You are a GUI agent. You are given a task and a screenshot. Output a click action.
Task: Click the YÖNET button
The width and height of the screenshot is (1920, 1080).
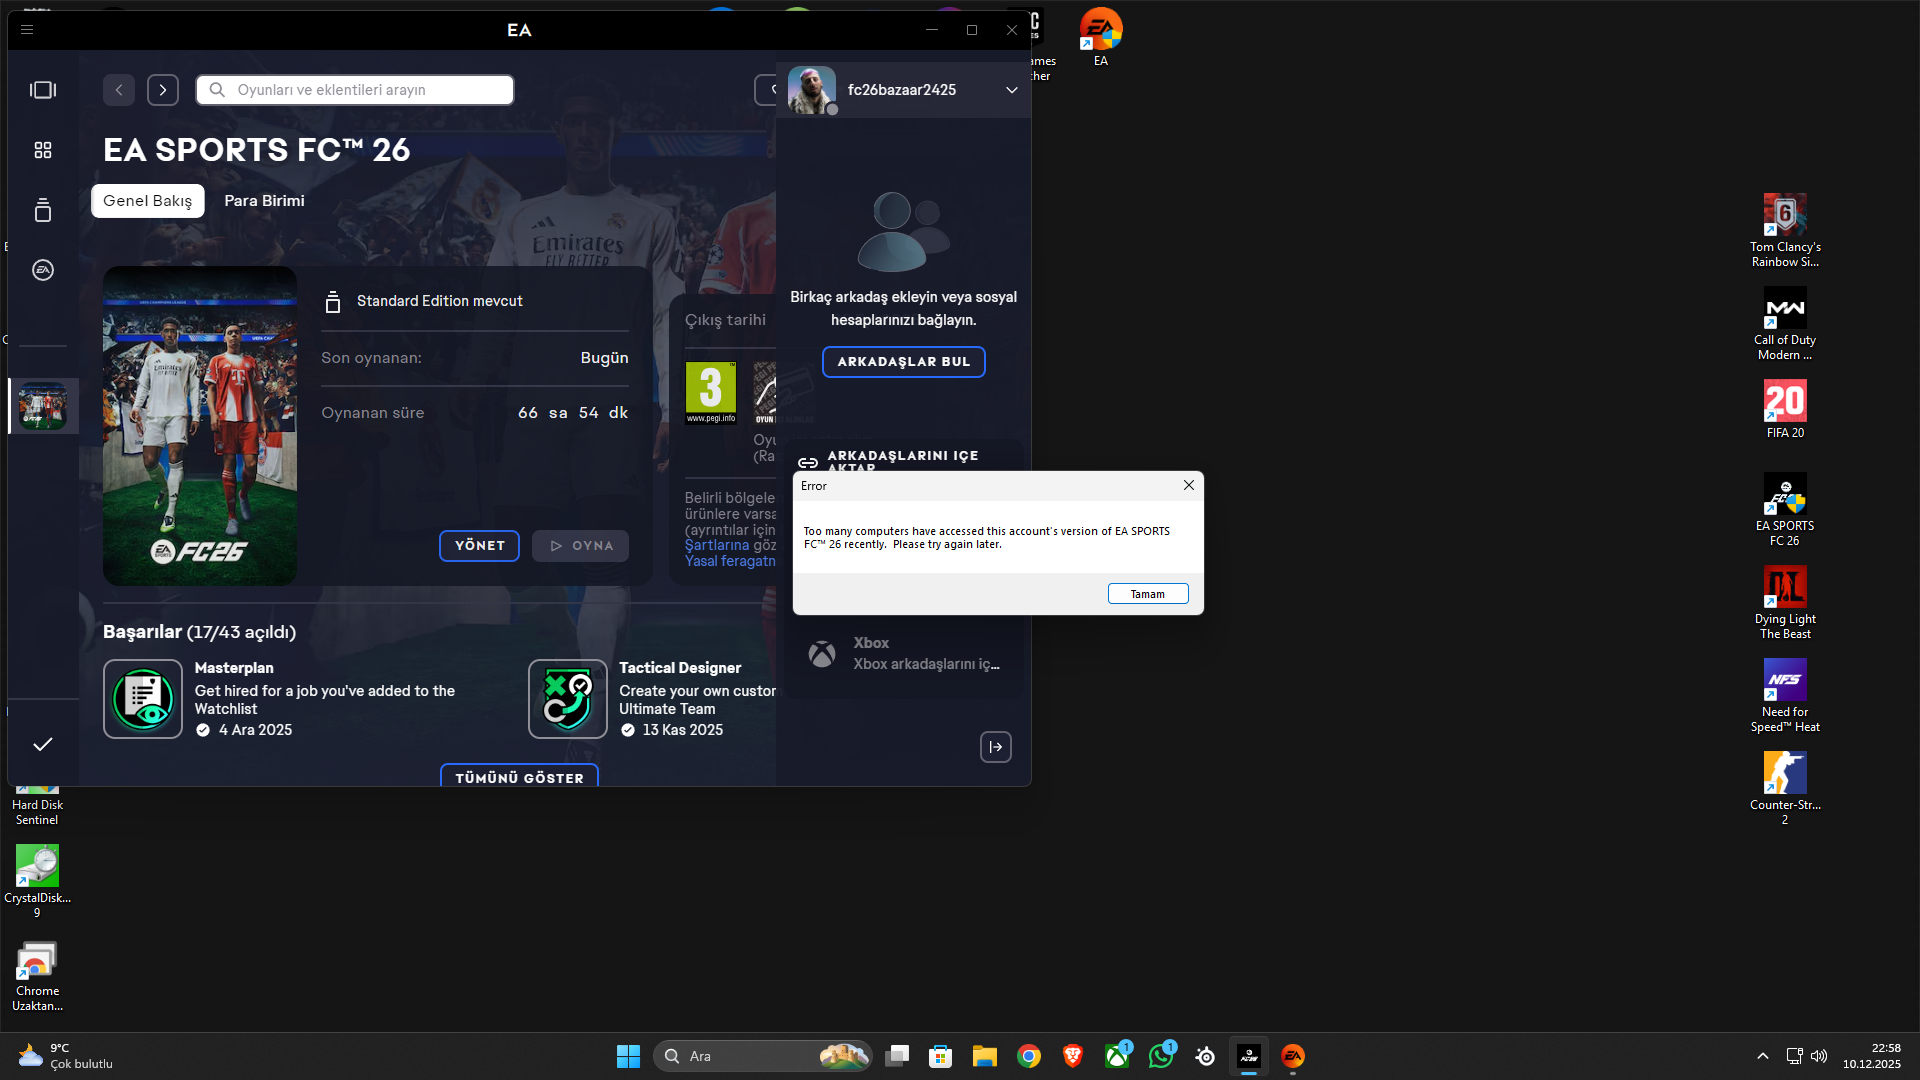pos(479,546)
